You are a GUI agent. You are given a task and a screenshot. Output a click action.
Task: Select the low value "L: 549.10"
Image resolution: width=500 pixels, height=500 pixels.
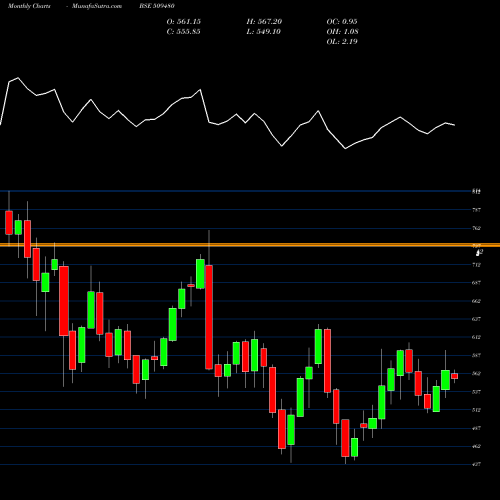[264, 32]
